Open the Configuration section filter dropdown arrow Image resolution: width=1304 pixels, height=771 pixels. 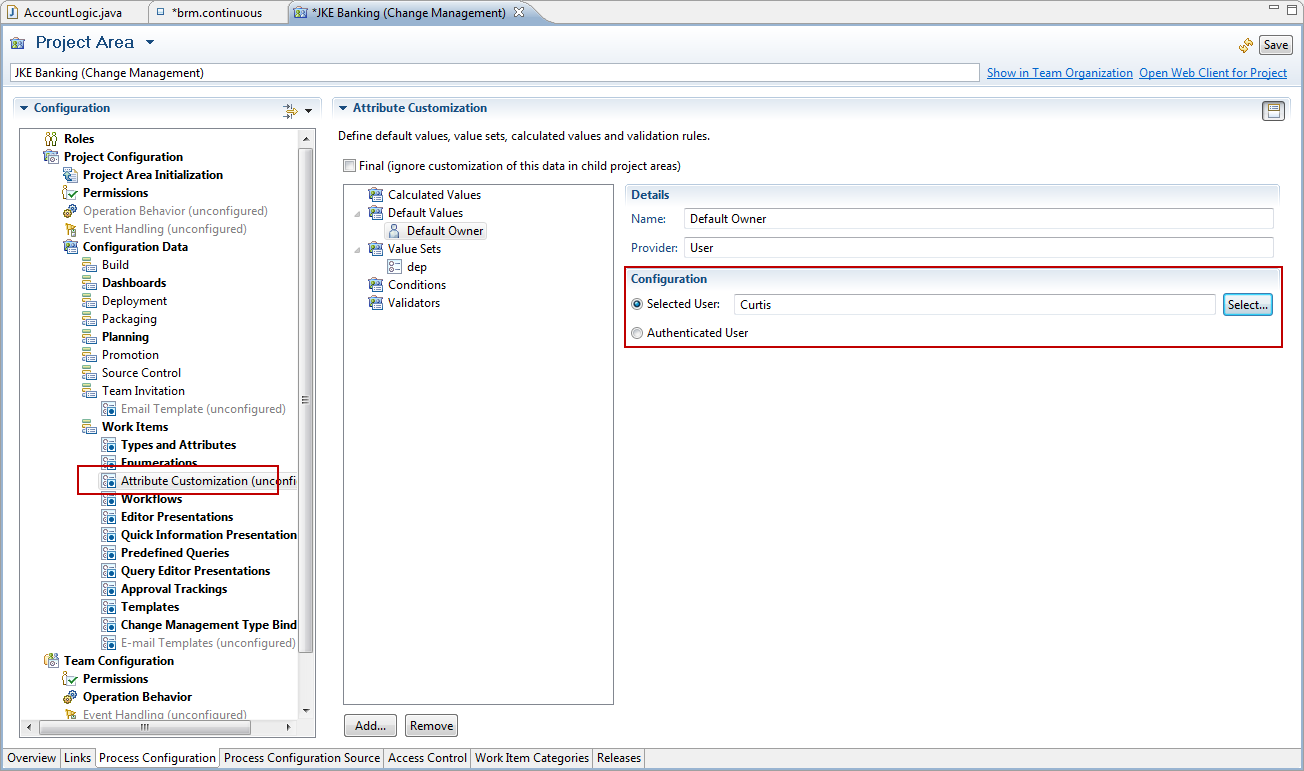[x=308, y=111]
